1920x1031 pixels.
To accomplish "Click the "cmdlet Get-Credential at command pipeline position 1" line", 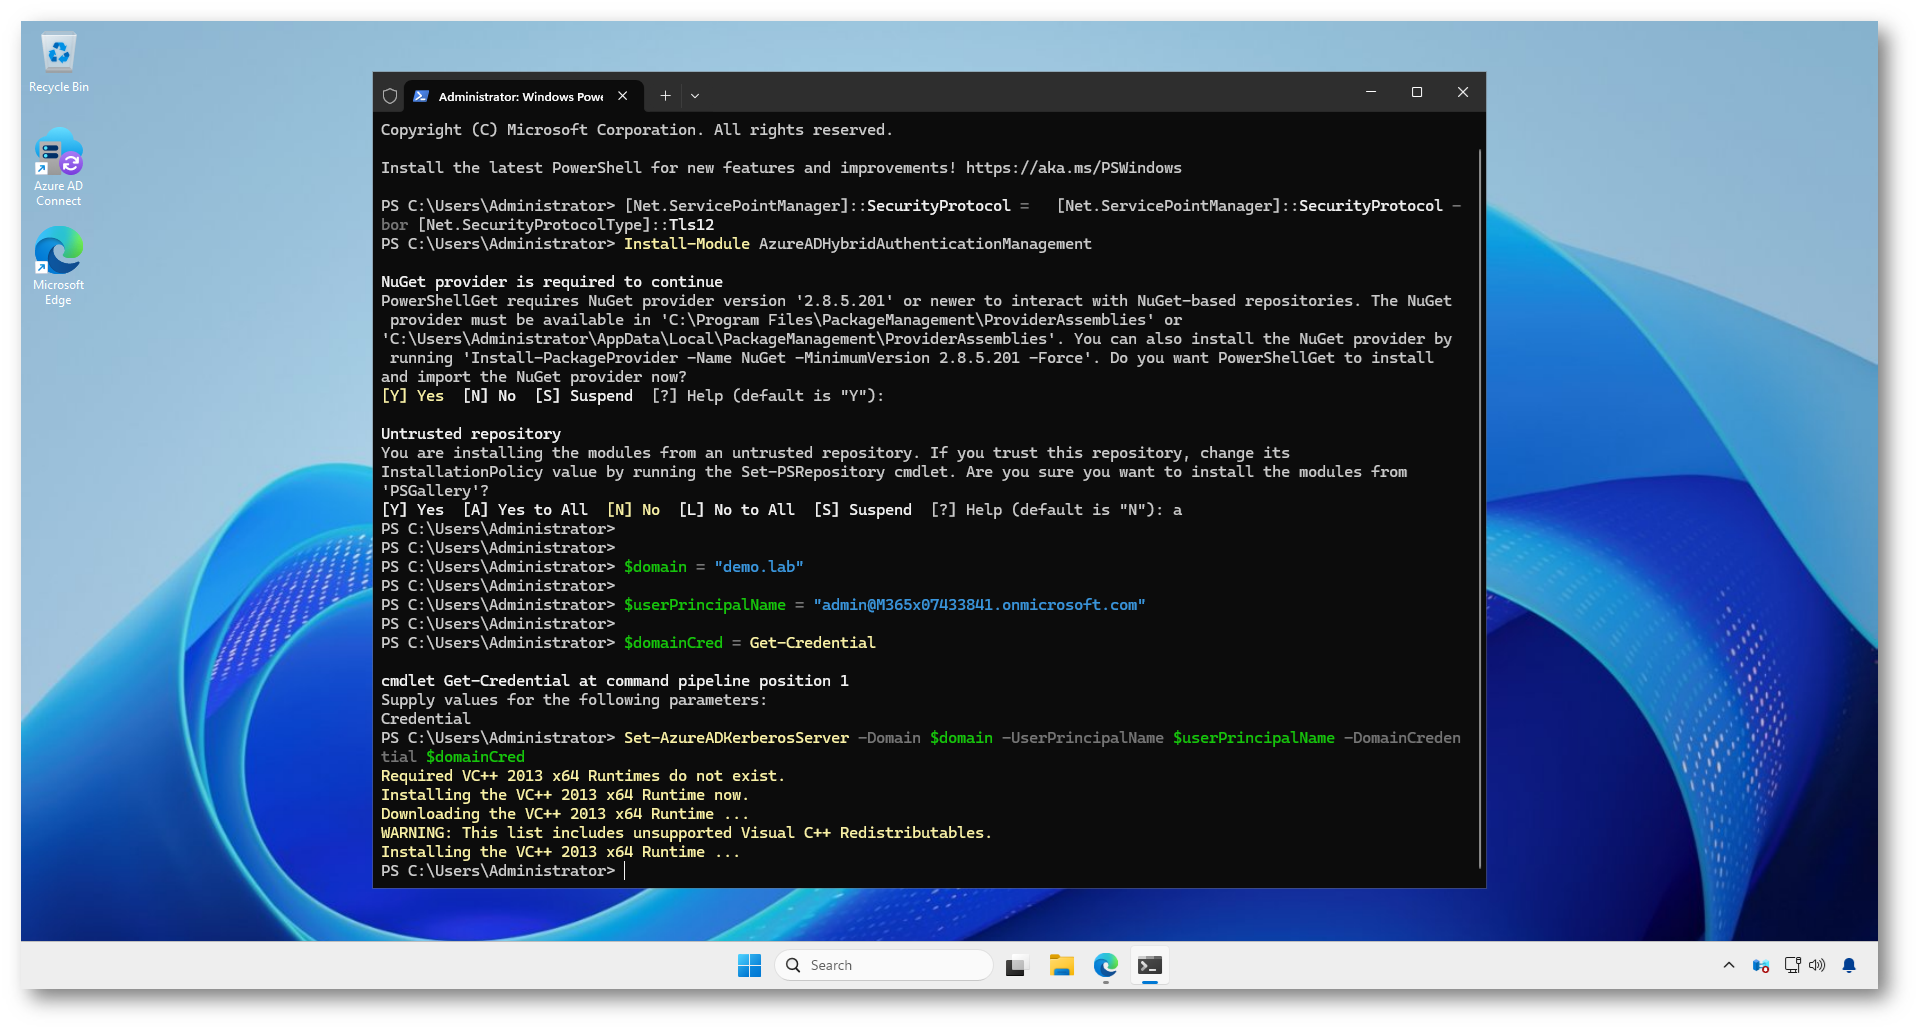I will [615, 681].
